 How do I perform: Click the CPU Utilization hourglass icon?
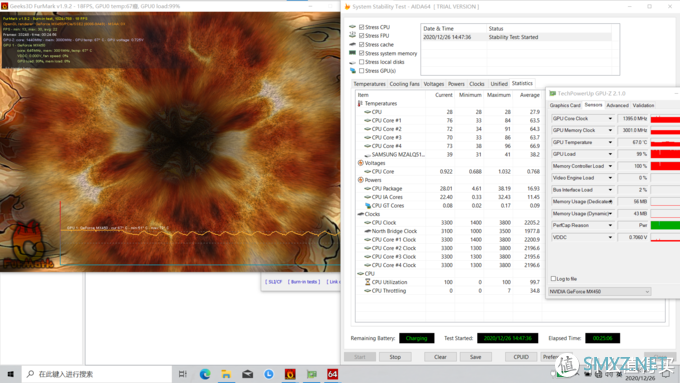pos(367,282)
